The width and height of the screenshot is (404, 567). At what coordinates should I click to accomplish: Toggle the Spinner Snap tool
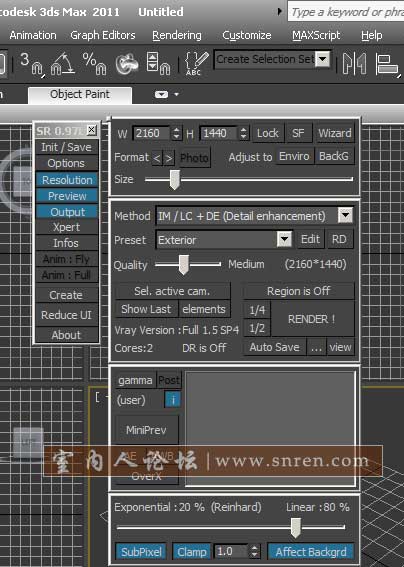point(158,63)
